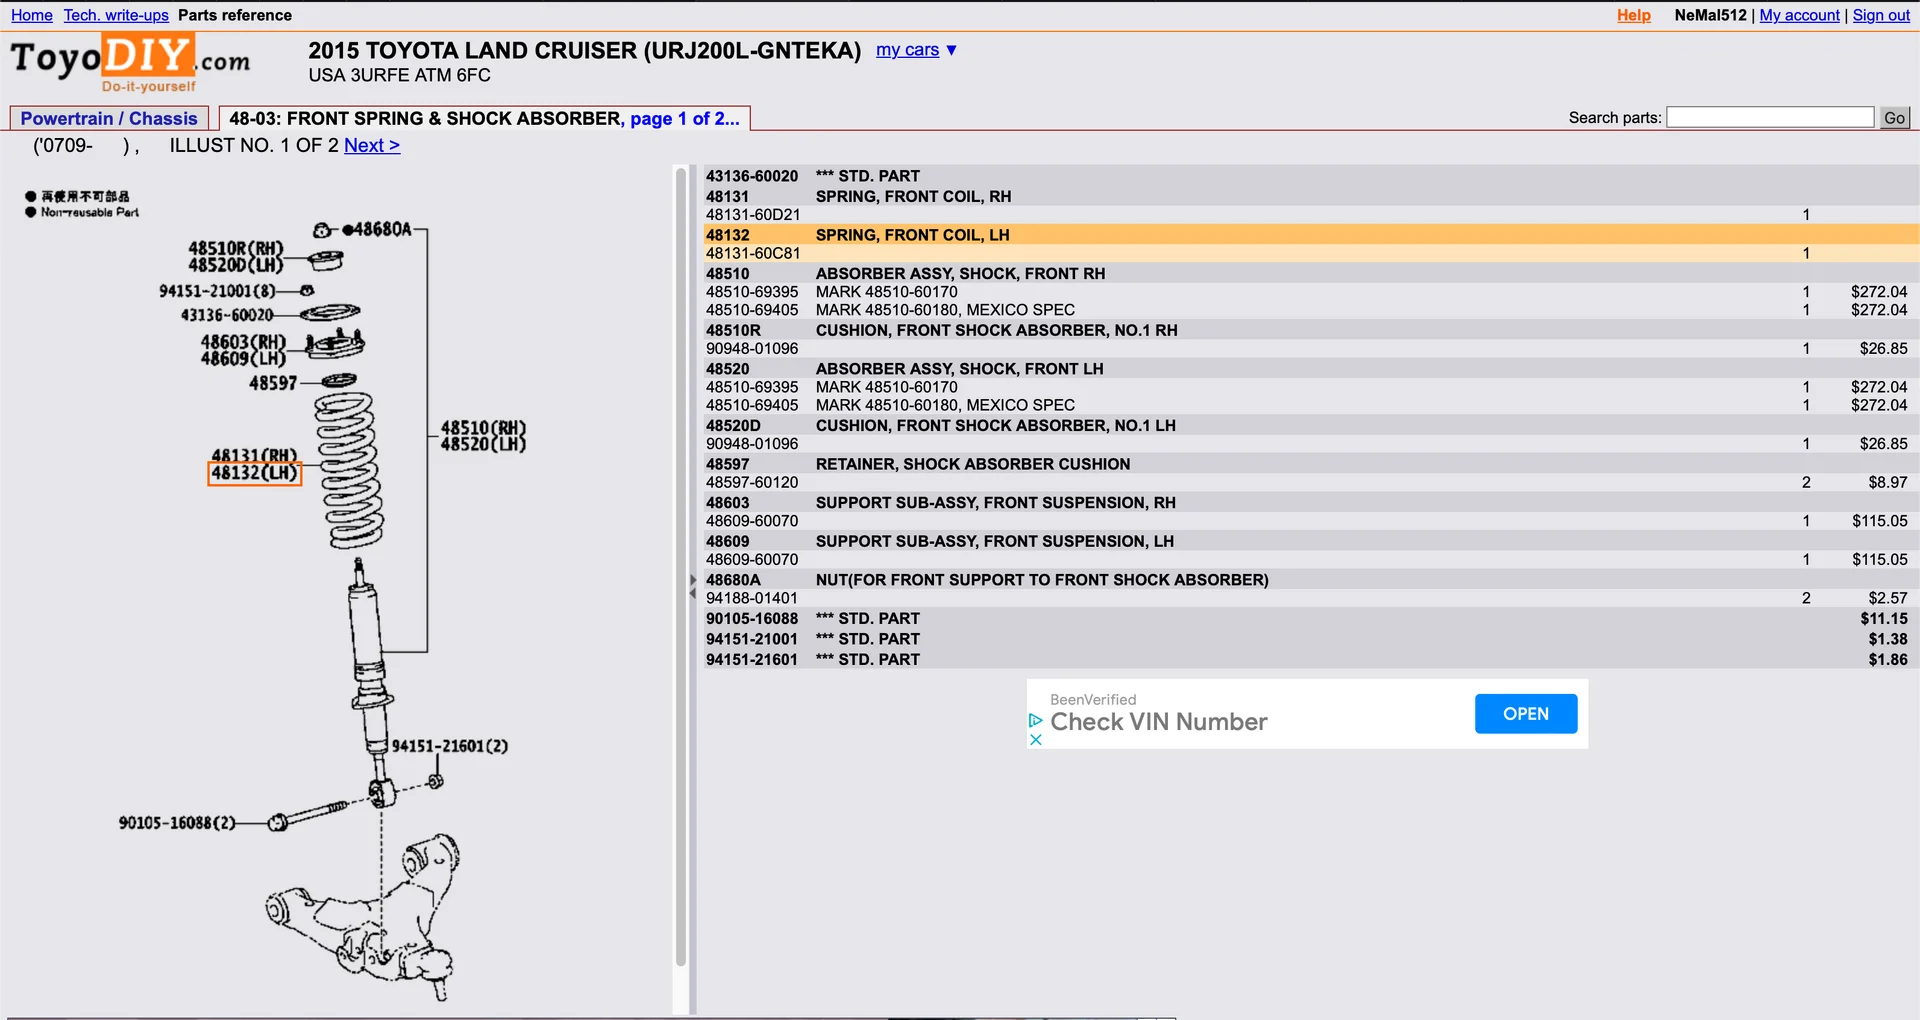Click the coil spring drawing
This screenshot has width=1920, height=1020.
(x=349, y=470)
